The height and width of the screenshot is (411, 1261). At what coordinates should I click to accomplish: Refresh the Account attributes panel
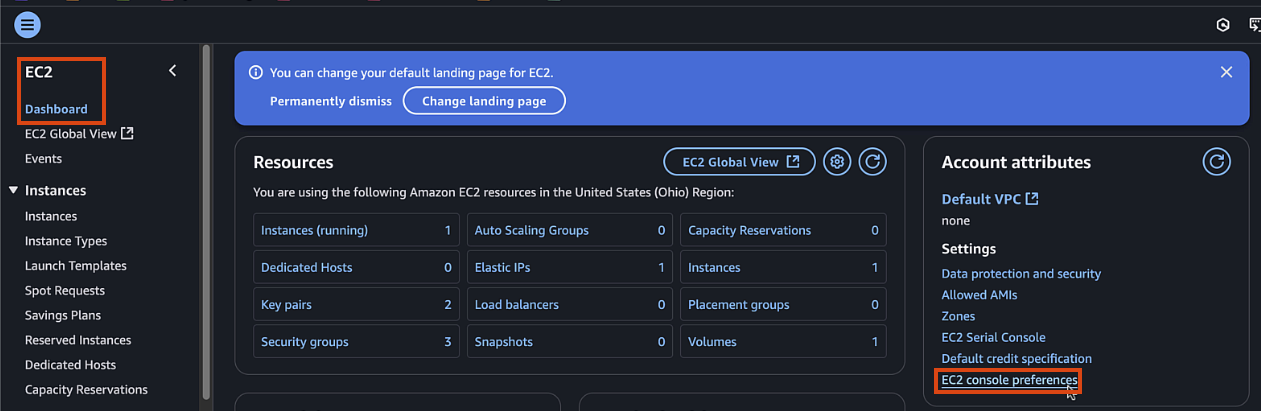click(x=1216, y=162)
